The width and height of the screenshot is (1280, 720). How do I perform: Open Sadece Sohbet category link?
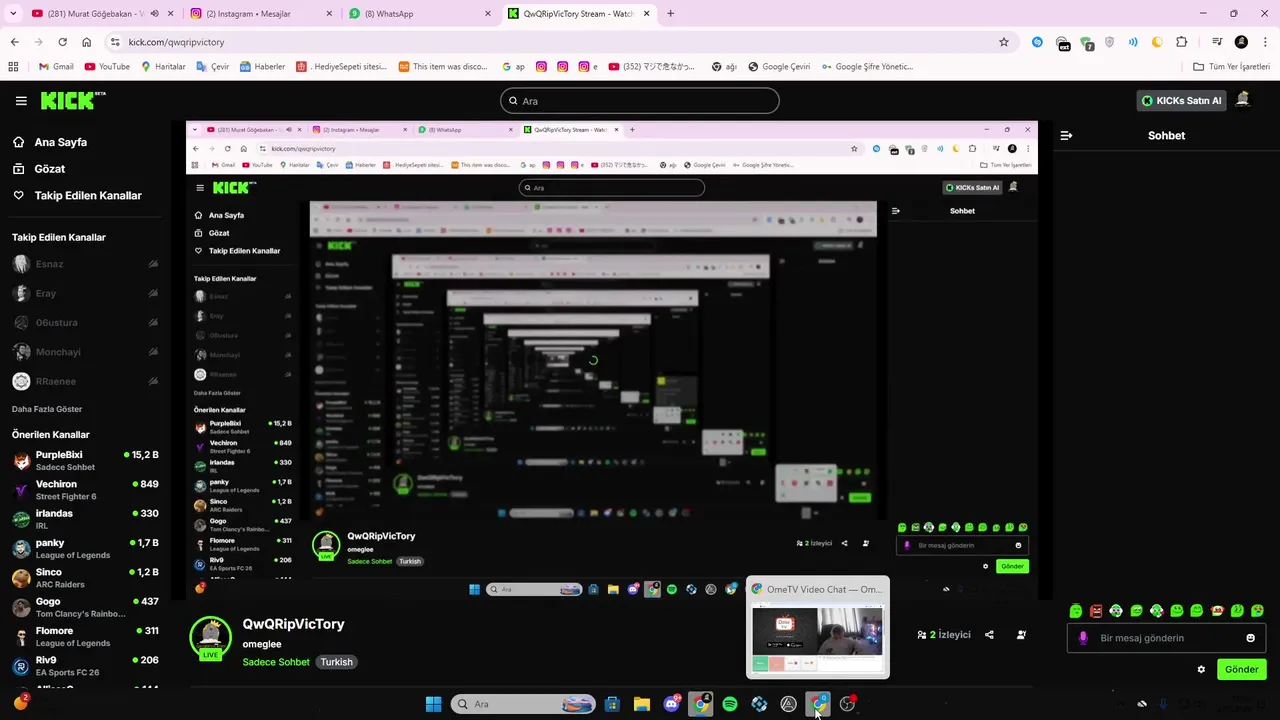tap(276, 662)
